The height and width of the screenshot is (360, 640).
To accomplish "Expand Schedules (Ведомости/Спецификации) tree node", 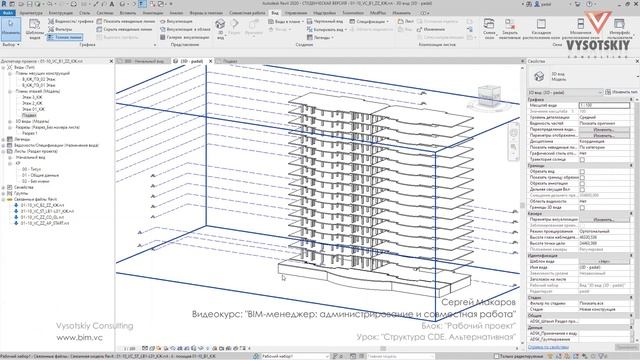I will (4, 145).
